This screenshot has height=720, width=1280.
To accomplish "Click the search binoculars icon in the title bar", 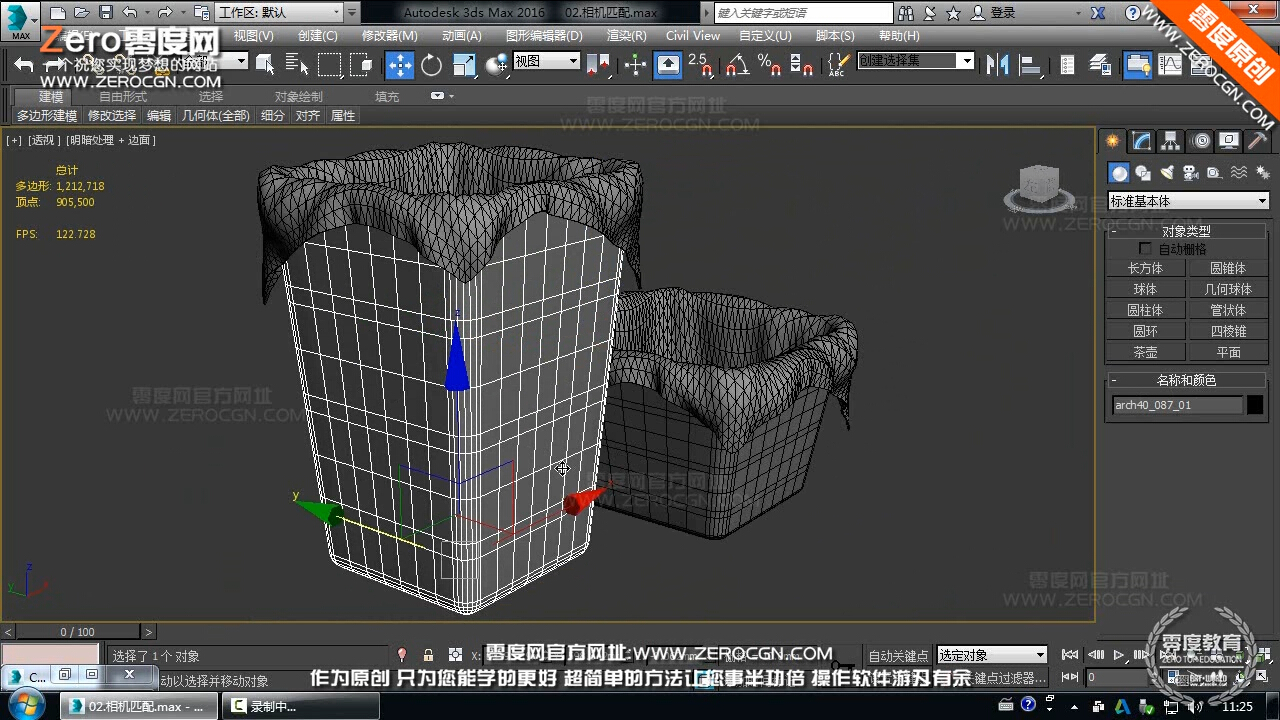I will 907,13.
